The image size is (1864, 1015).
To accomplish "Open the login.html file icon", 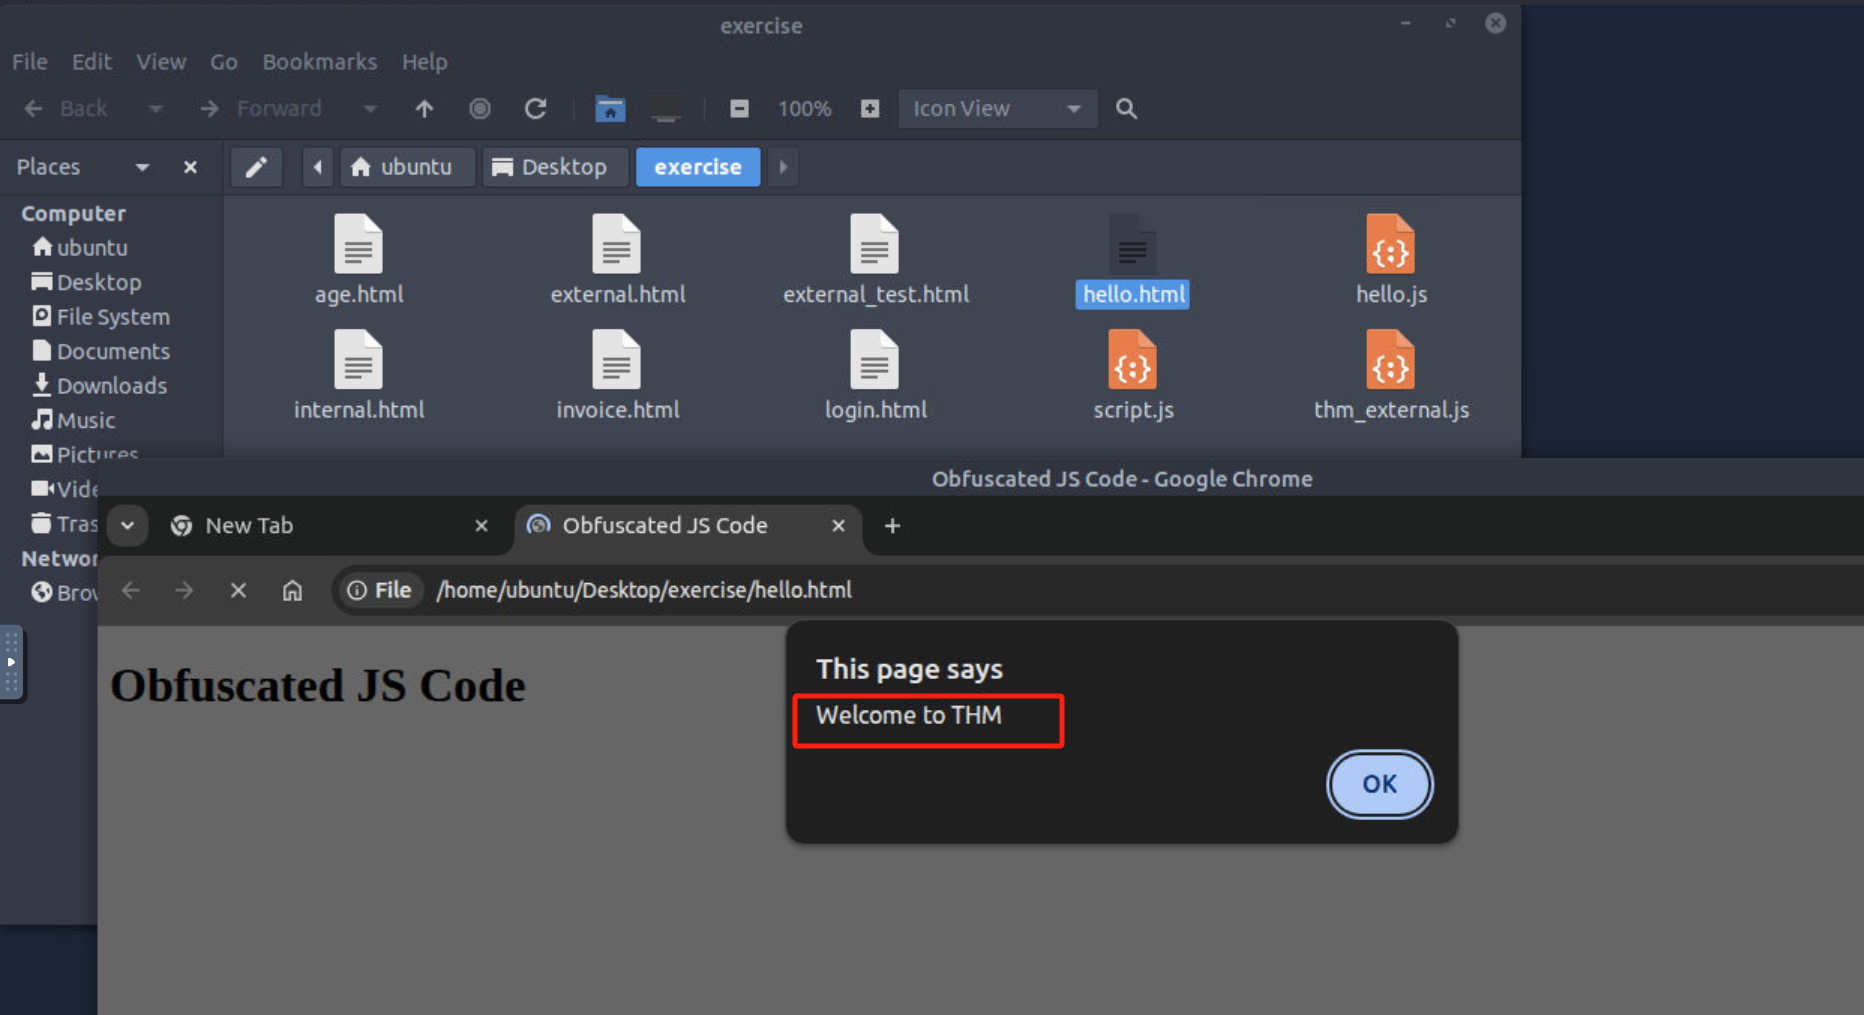I will pos(874,359).
